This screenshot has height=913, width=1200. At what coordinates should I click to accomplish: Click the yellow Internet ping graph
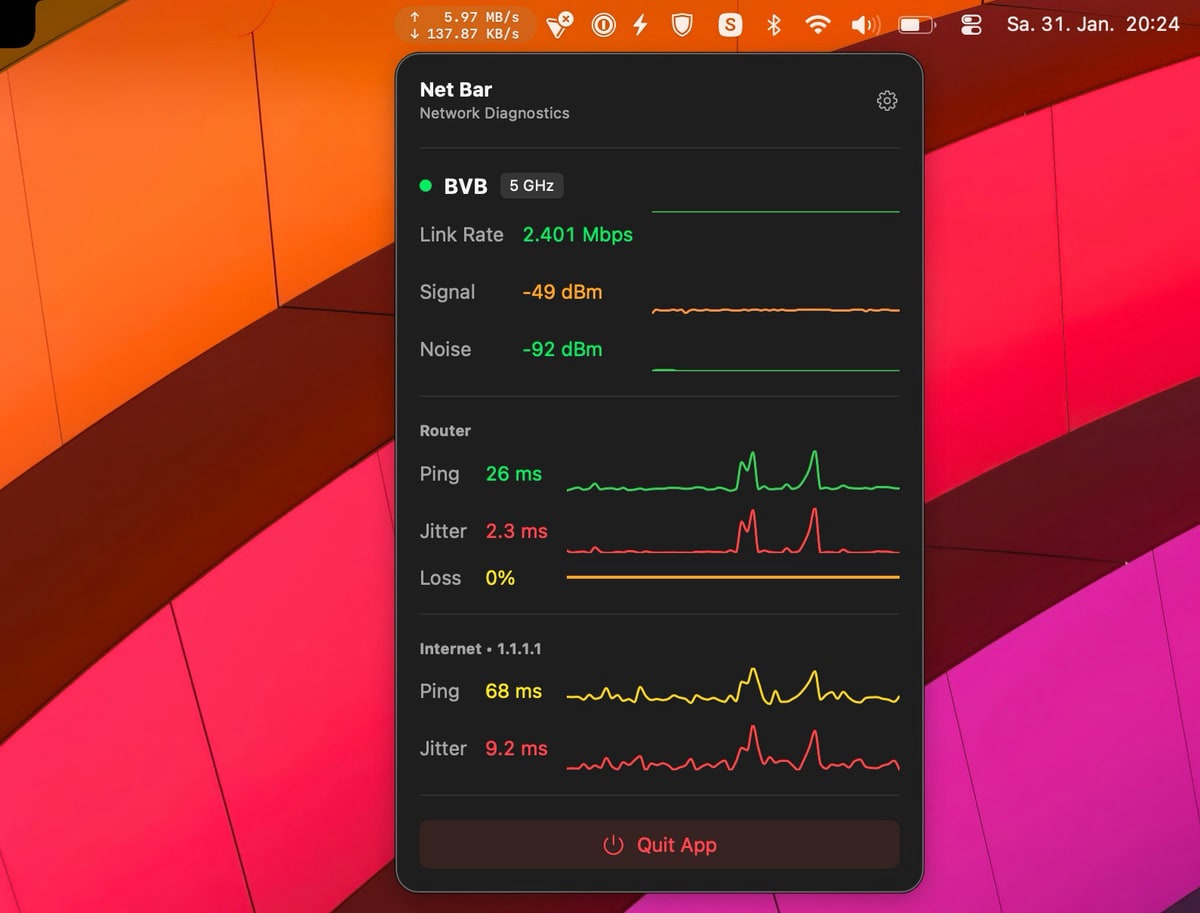732,691
